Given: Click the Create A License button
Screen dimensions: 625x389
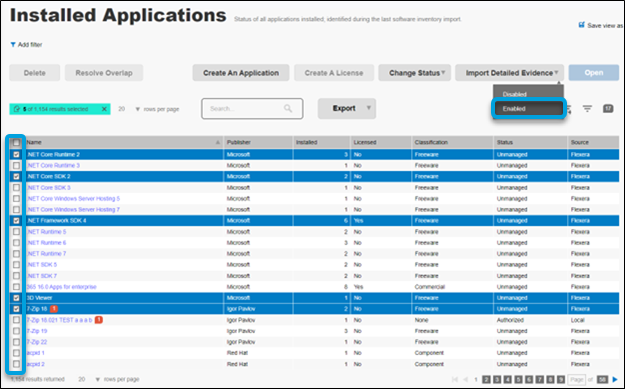Looking at the screenshot, I should pos(334,73).
